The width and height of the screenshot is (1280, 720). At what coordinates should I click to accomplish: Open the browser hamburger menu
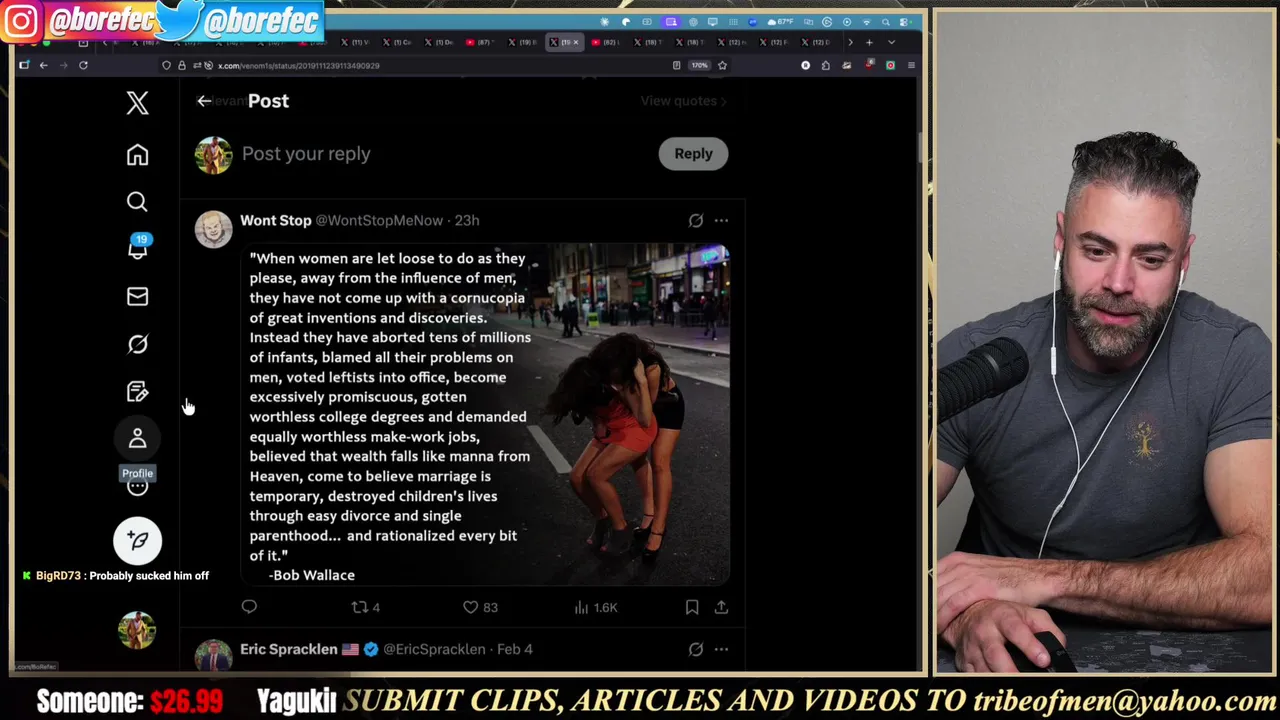tap(911, 65)
